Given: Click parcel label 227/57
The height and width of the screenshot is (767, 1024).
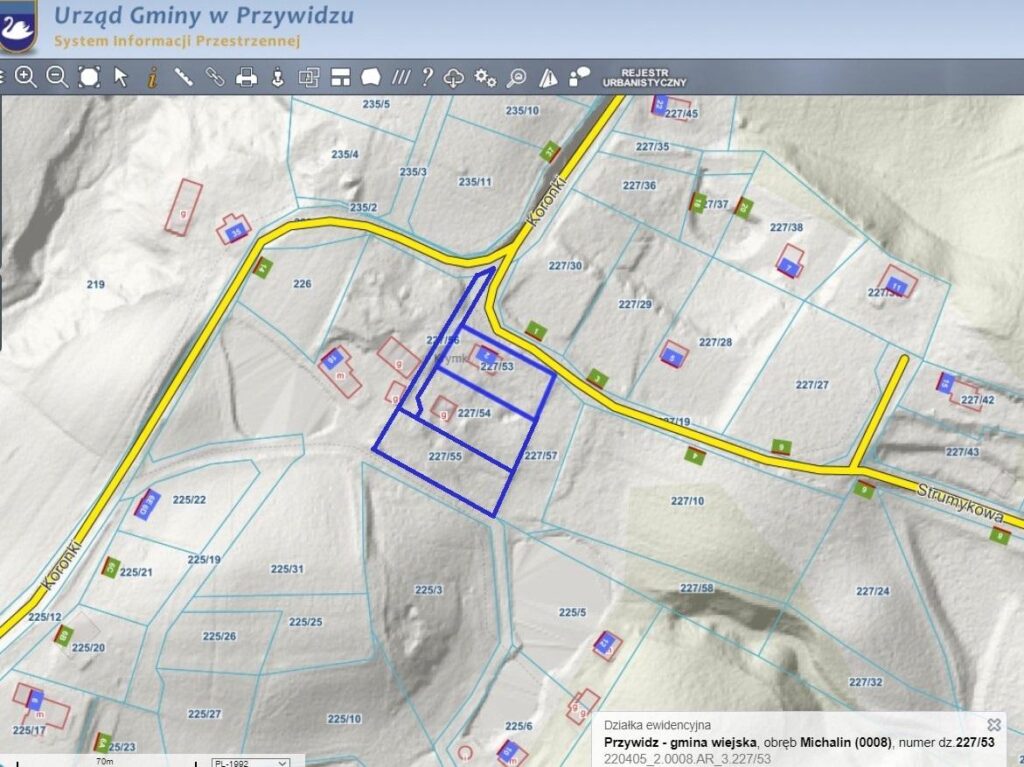Looking at the screenshot, I should [x=541, y=455].
